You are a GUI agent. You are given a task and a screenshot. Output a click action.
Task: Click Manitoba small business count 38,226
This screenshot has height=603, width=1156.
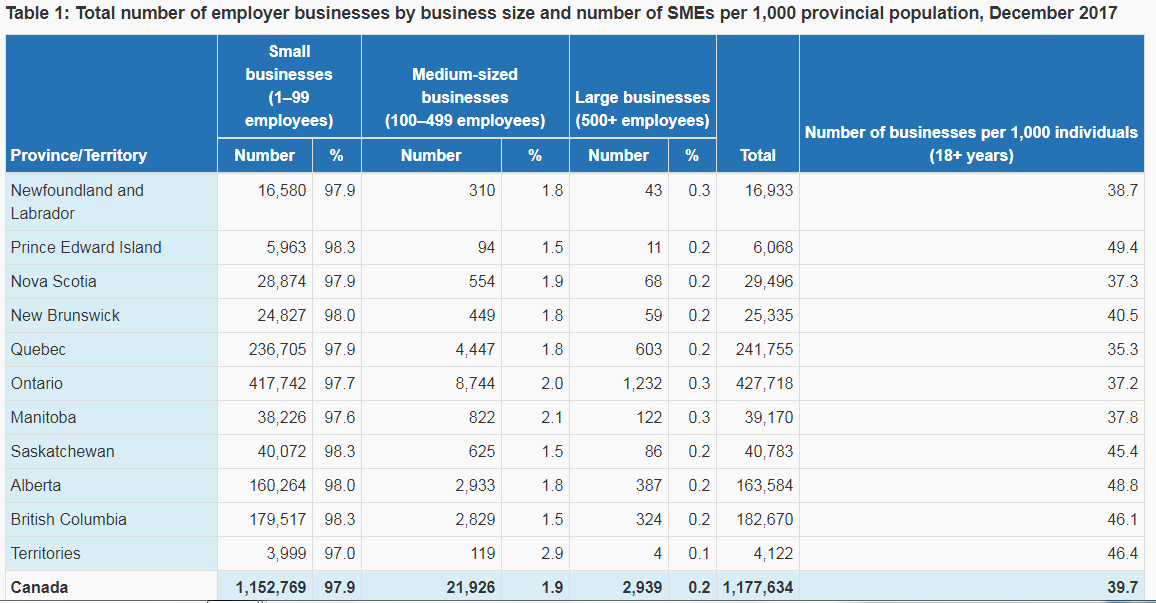click(x=282, y=417)
